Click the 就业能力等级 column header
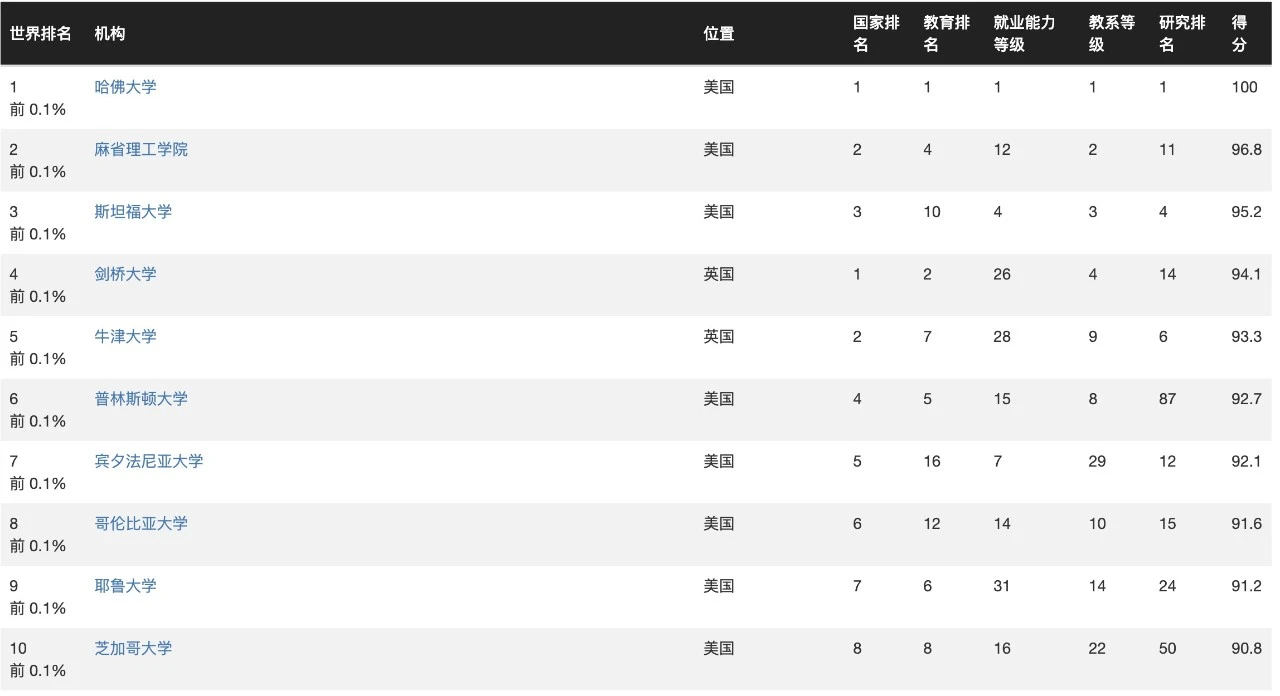This screenshot has height=696, width=1280. [1024, 34]
